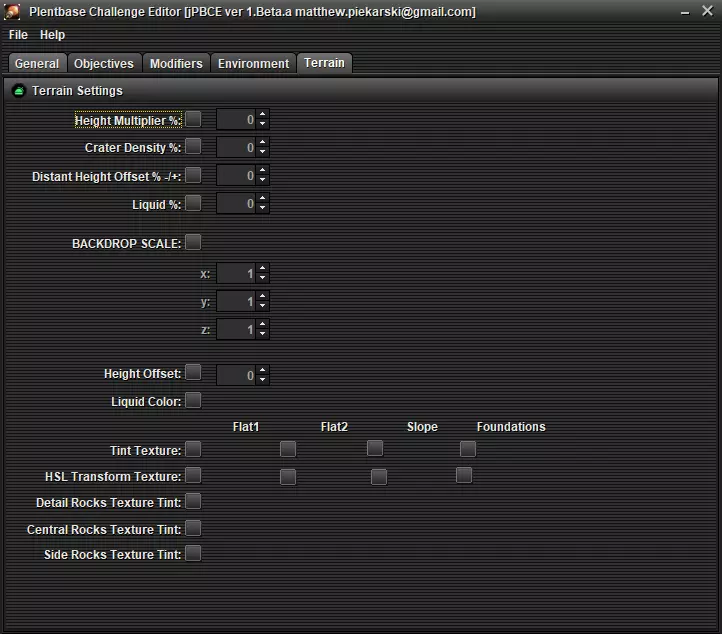Click the Height Multiplier % value field
This screenshot has width=722, height=634.
pyautogui.click(x=237, y=120)
